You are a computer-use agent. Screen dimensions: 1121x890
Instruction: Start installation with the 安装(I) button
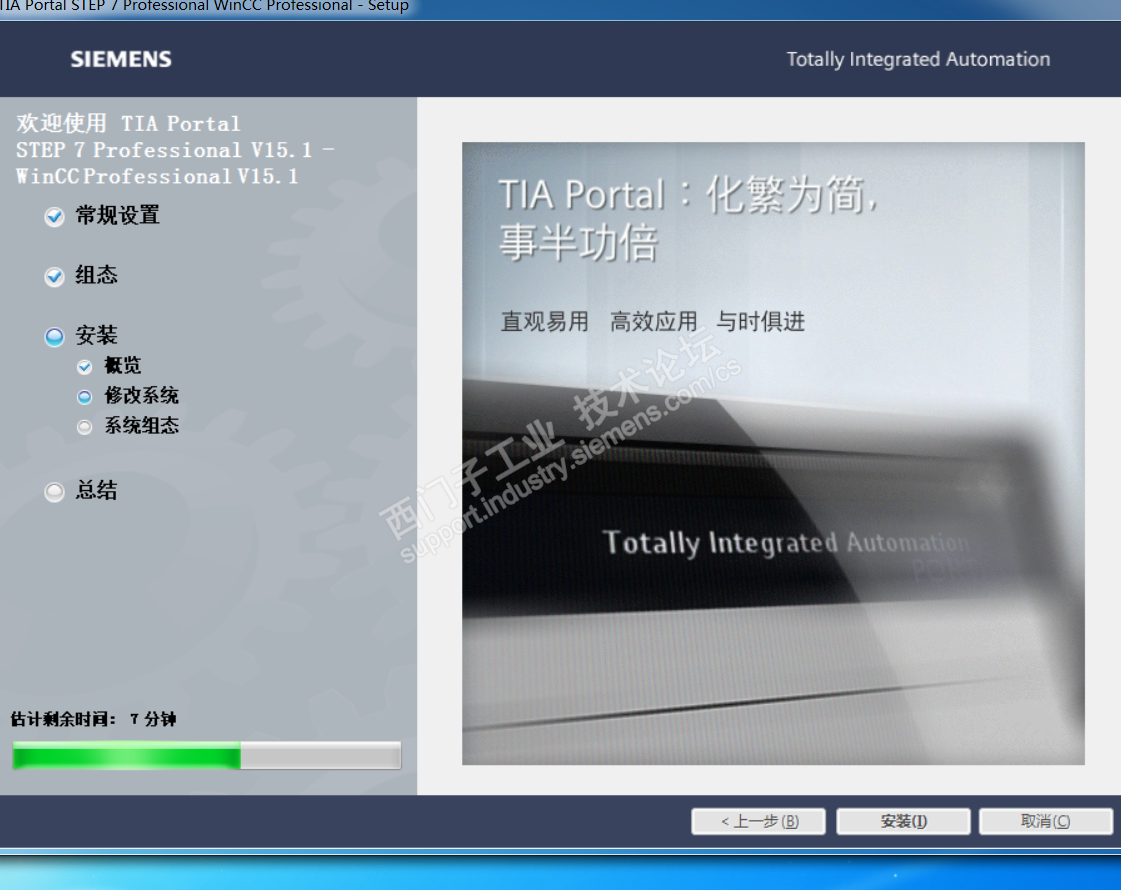(904, 821)
